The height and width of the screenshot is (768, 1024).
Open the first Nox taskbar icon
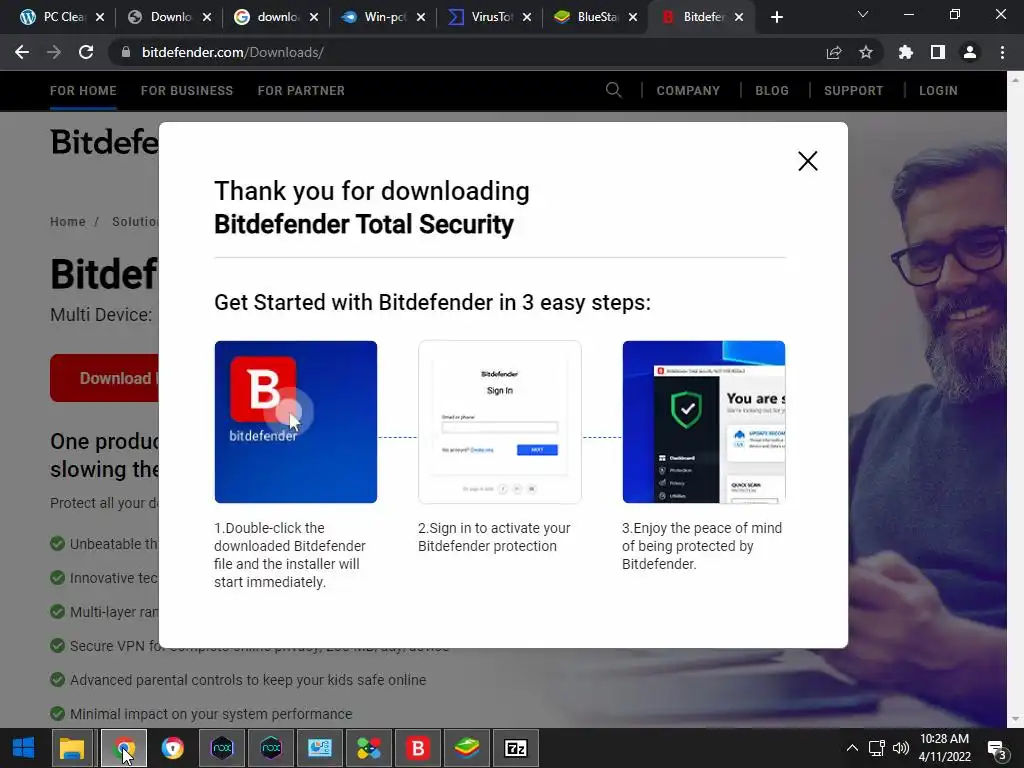pos(221,748)
